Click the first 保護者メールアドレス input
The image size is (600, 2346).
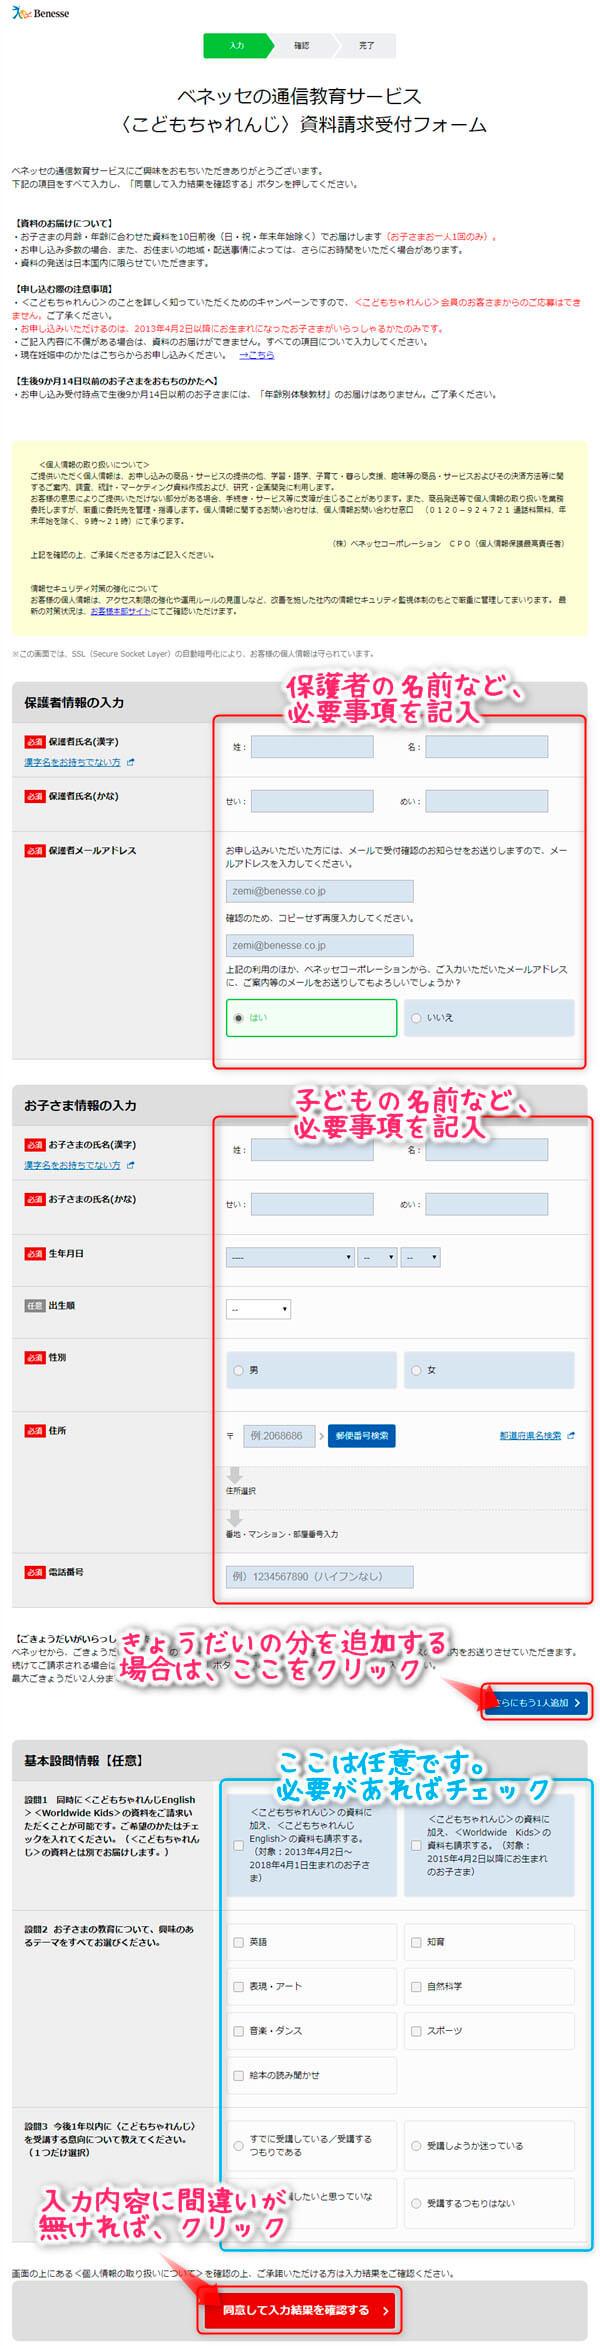tap(319, 891)
